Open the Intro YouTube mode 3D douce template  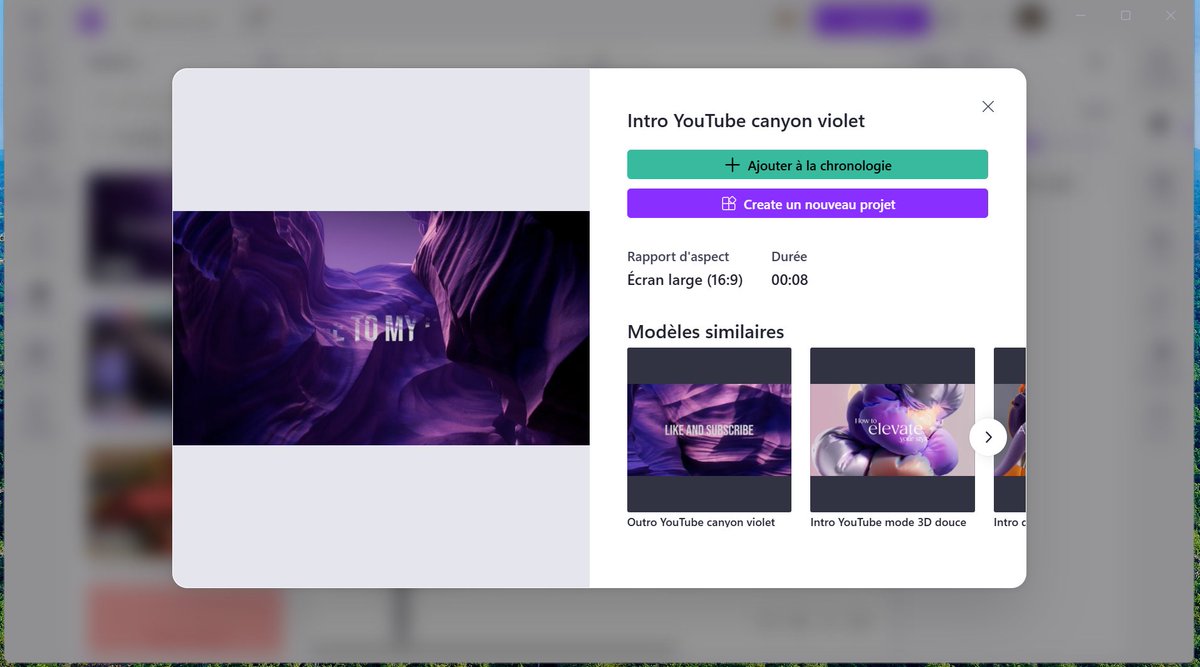coord(892,430)
